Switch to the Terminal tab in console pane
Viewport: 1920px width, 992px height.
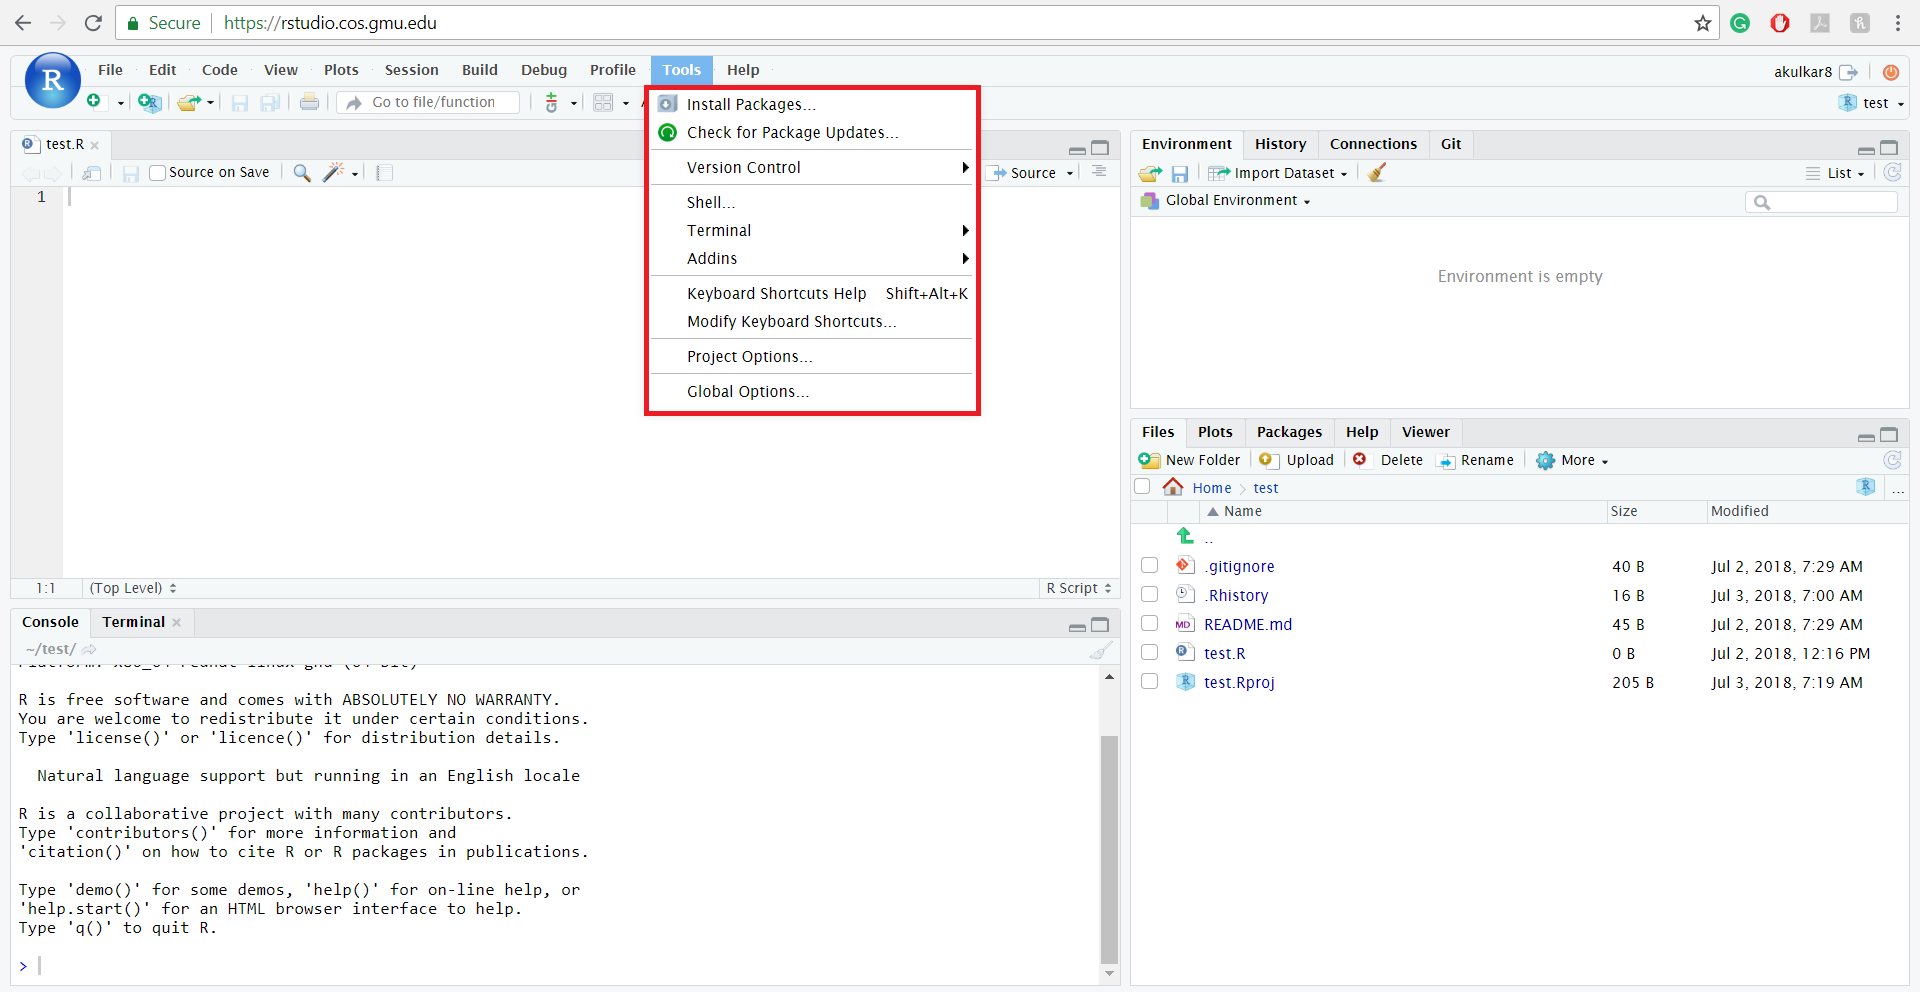[x=133, y=622]
